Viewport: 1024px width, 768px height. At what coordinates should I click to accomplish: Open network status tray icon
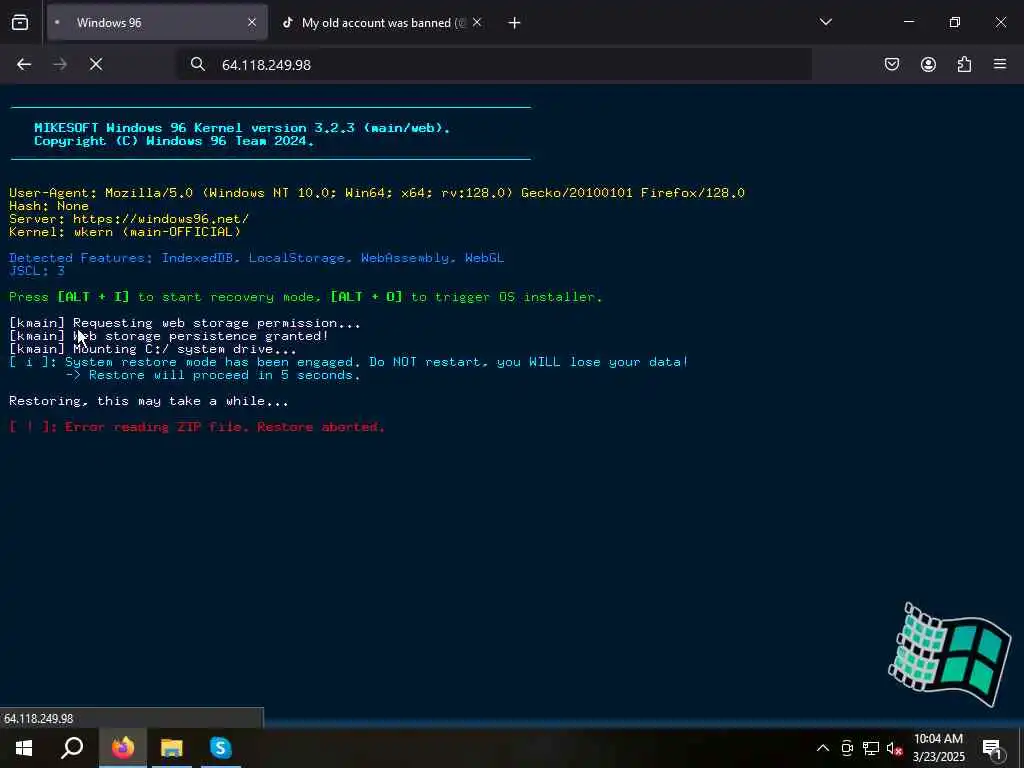[x=871, y=748]
